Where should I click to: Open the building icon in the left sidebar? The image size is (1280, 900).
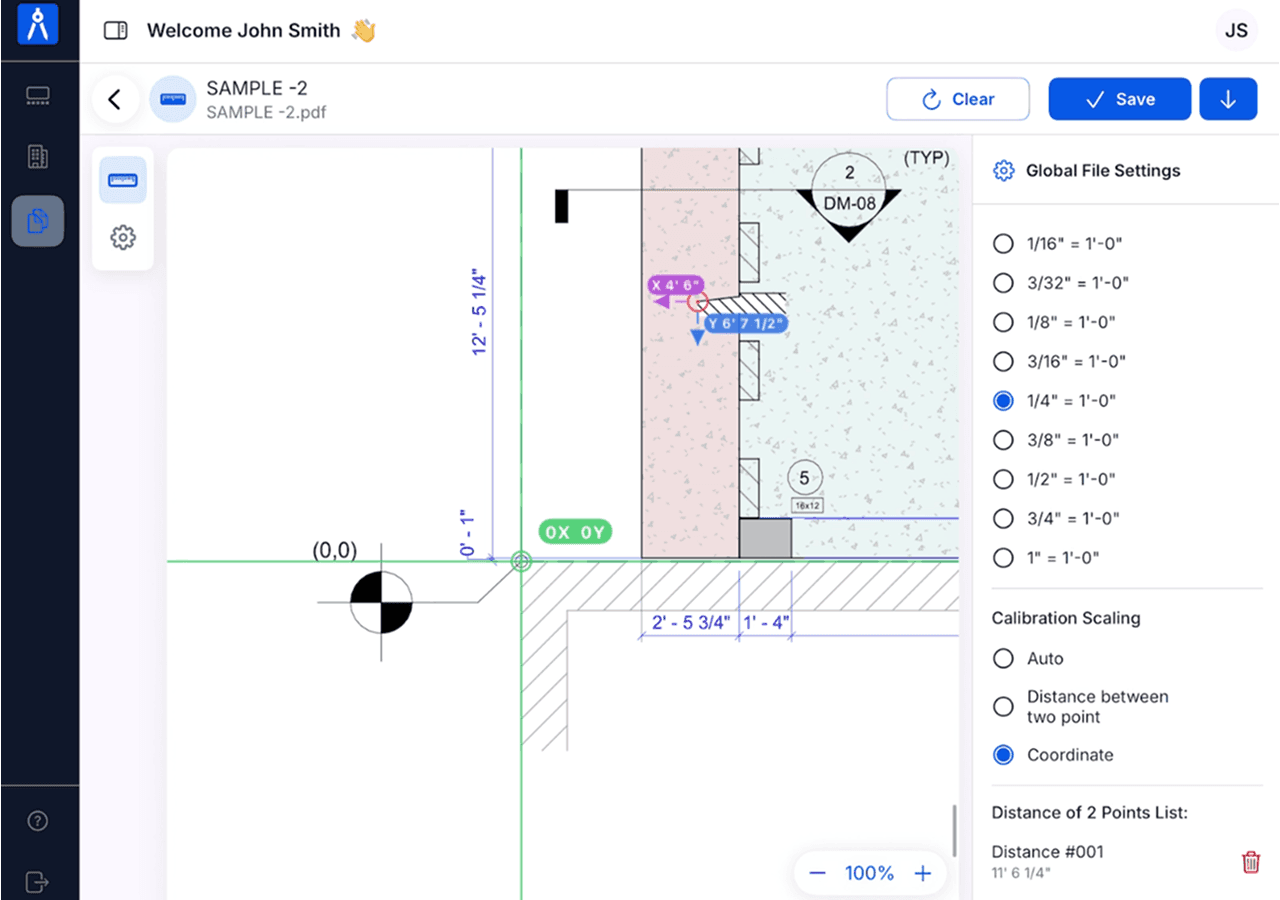pos(38,157)
